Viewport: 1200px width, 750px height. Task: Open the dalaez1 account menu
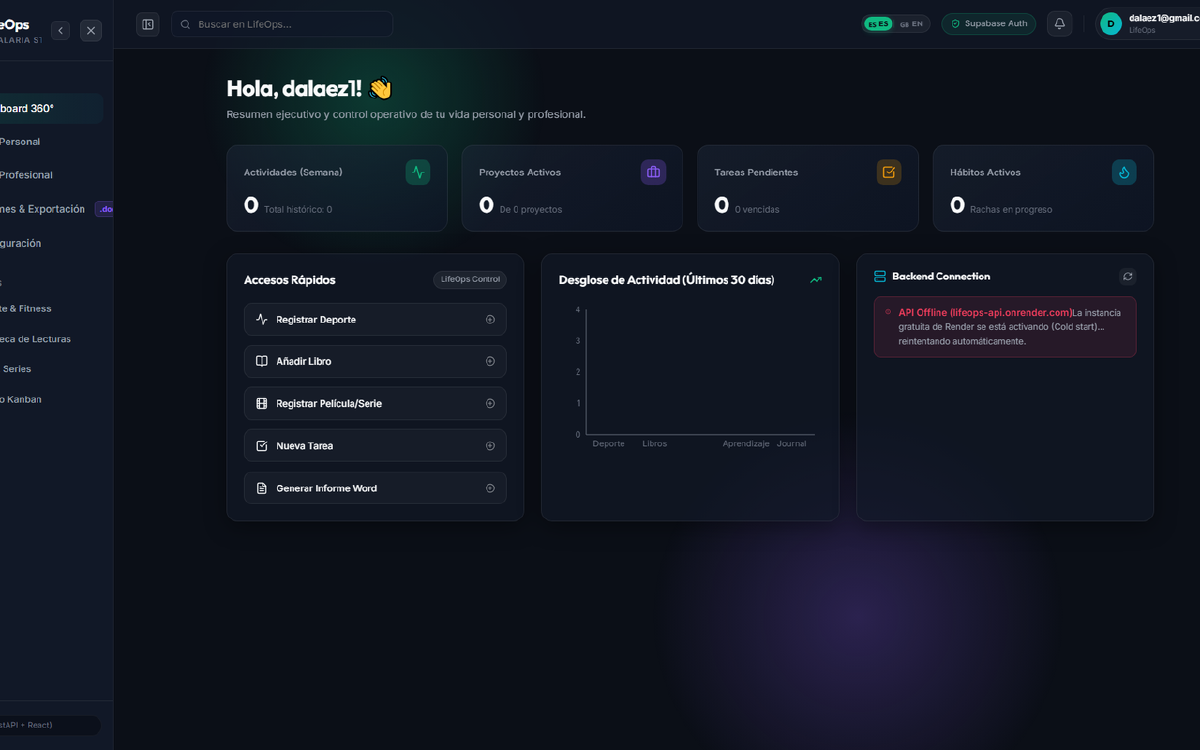click(x=1150, y=24)
